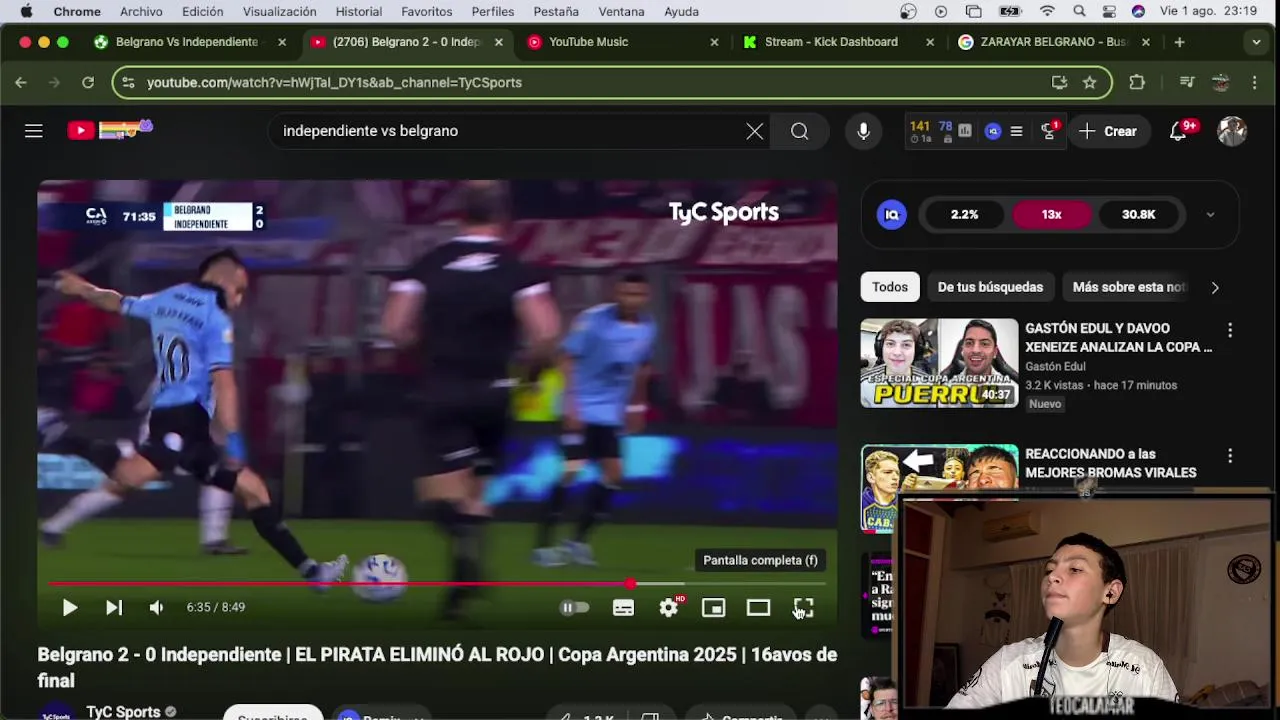Bookmark this page with star
Image resolution: width=1280 pixels, height=720 pixels.
[x=1089, y=82]
